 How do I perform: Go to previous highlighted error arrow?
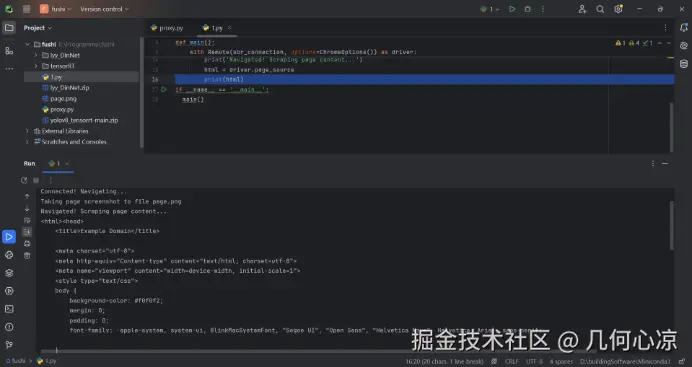point(659,43)
